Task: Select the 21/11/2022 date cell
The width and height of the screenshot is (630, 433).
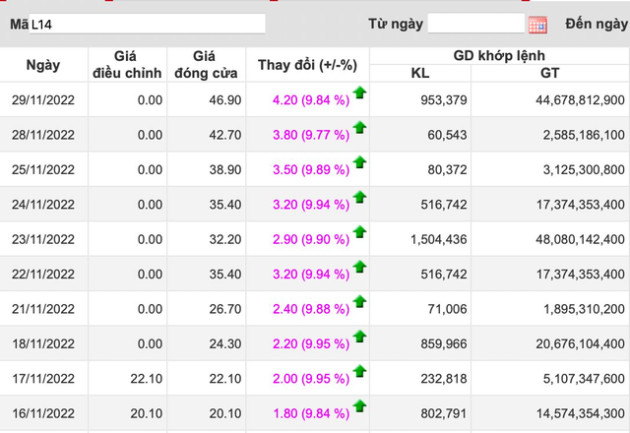Action: 43,309
